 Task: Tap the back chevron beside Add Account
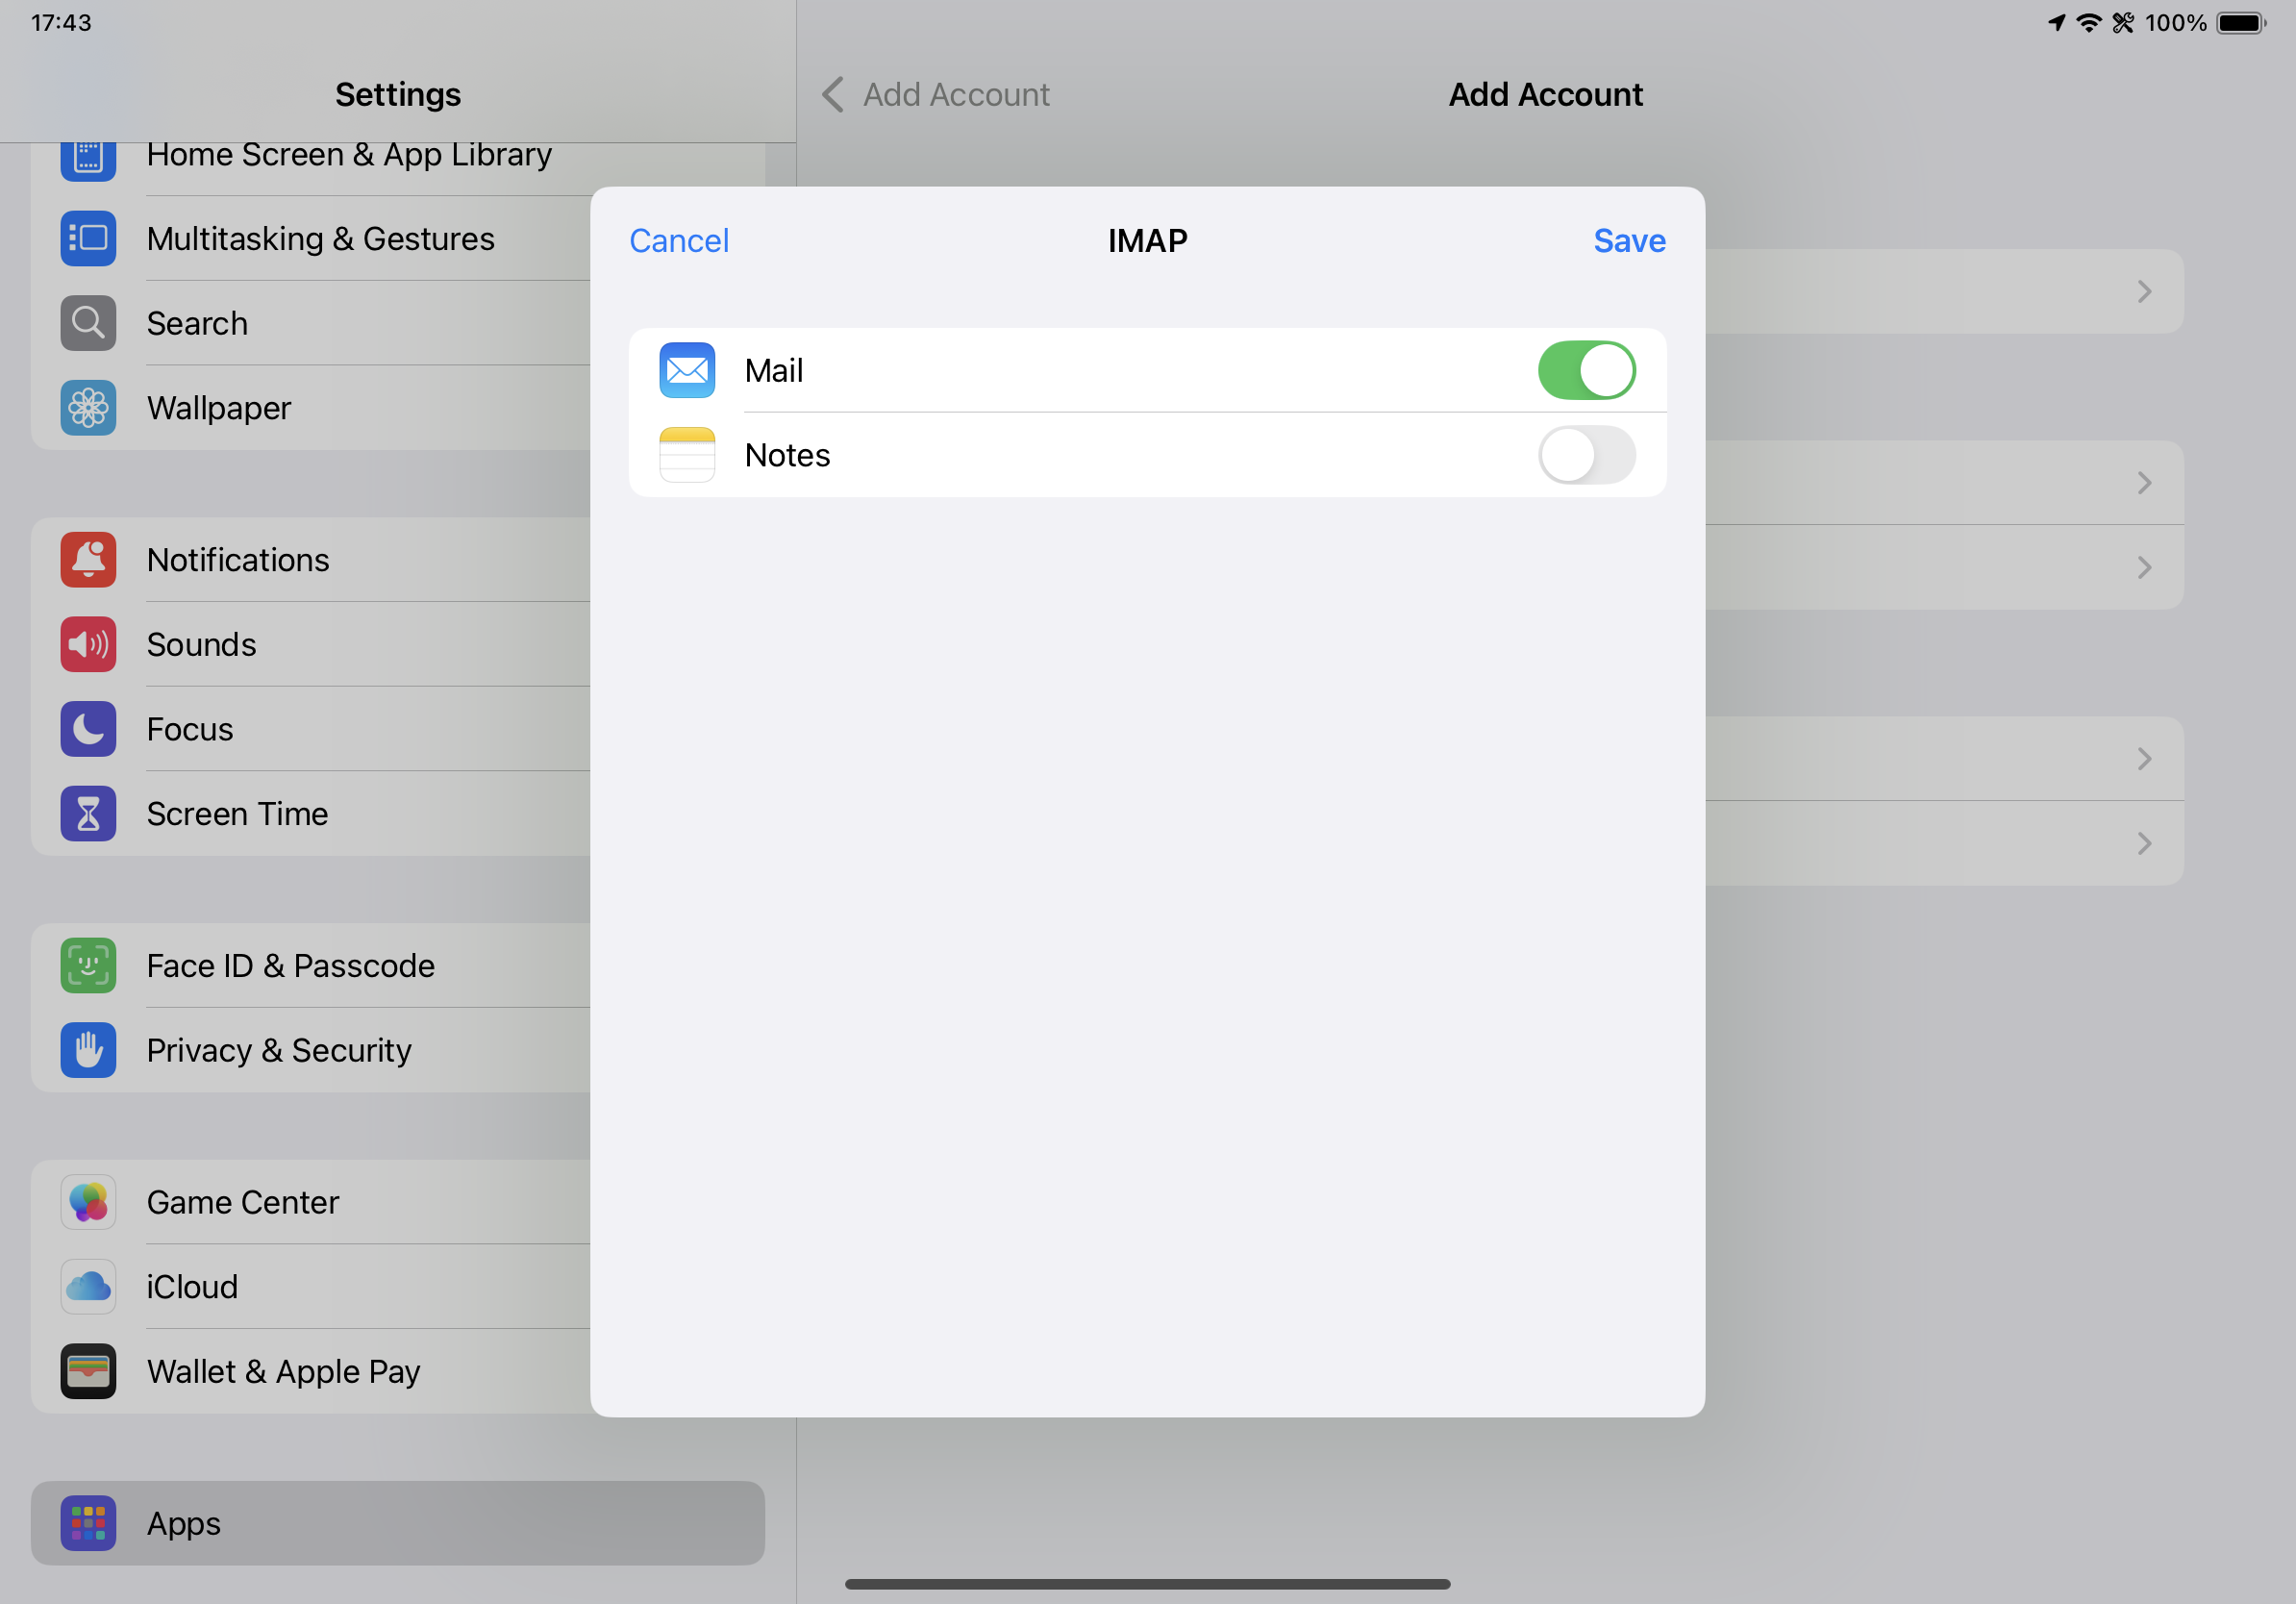coord(833,95)
